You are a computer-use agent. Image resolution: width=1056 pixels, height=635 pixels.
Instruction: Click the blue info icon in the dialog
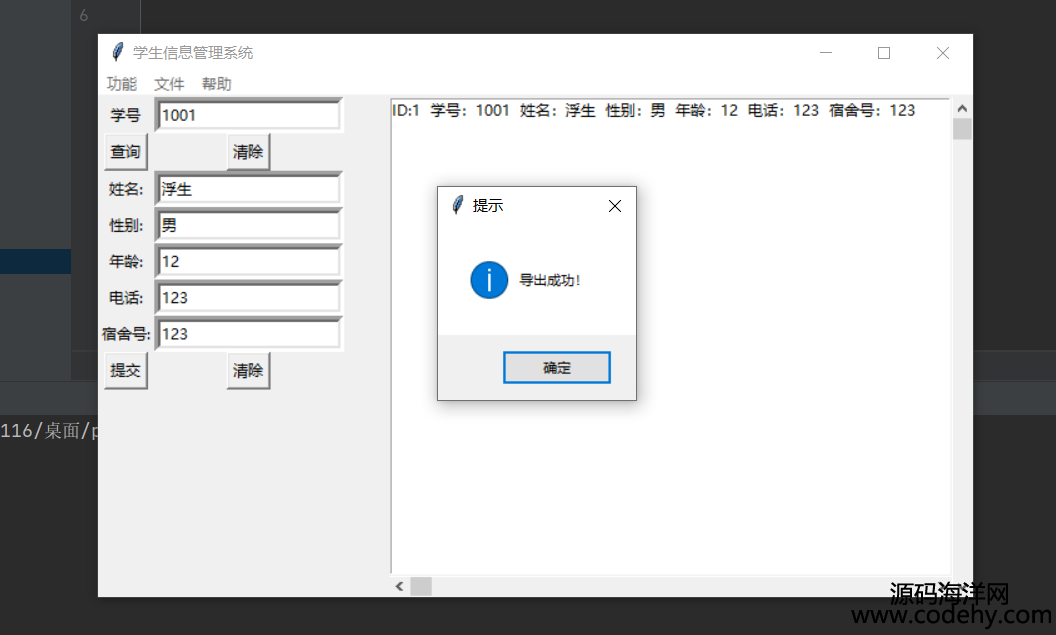point(489,280)
